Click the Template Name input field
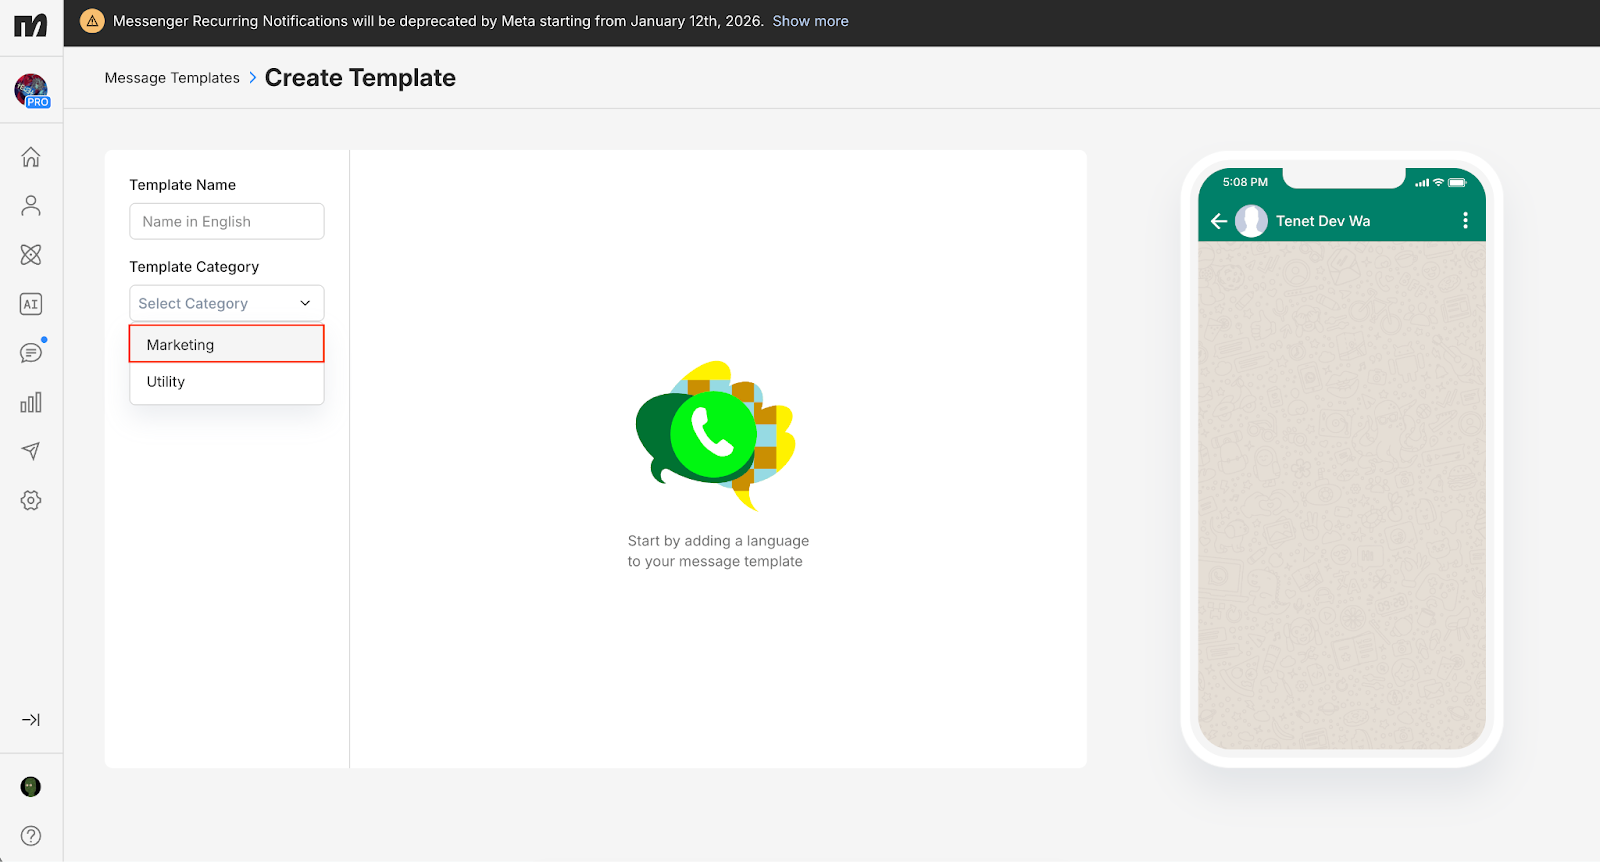 (x=226, y=221)
